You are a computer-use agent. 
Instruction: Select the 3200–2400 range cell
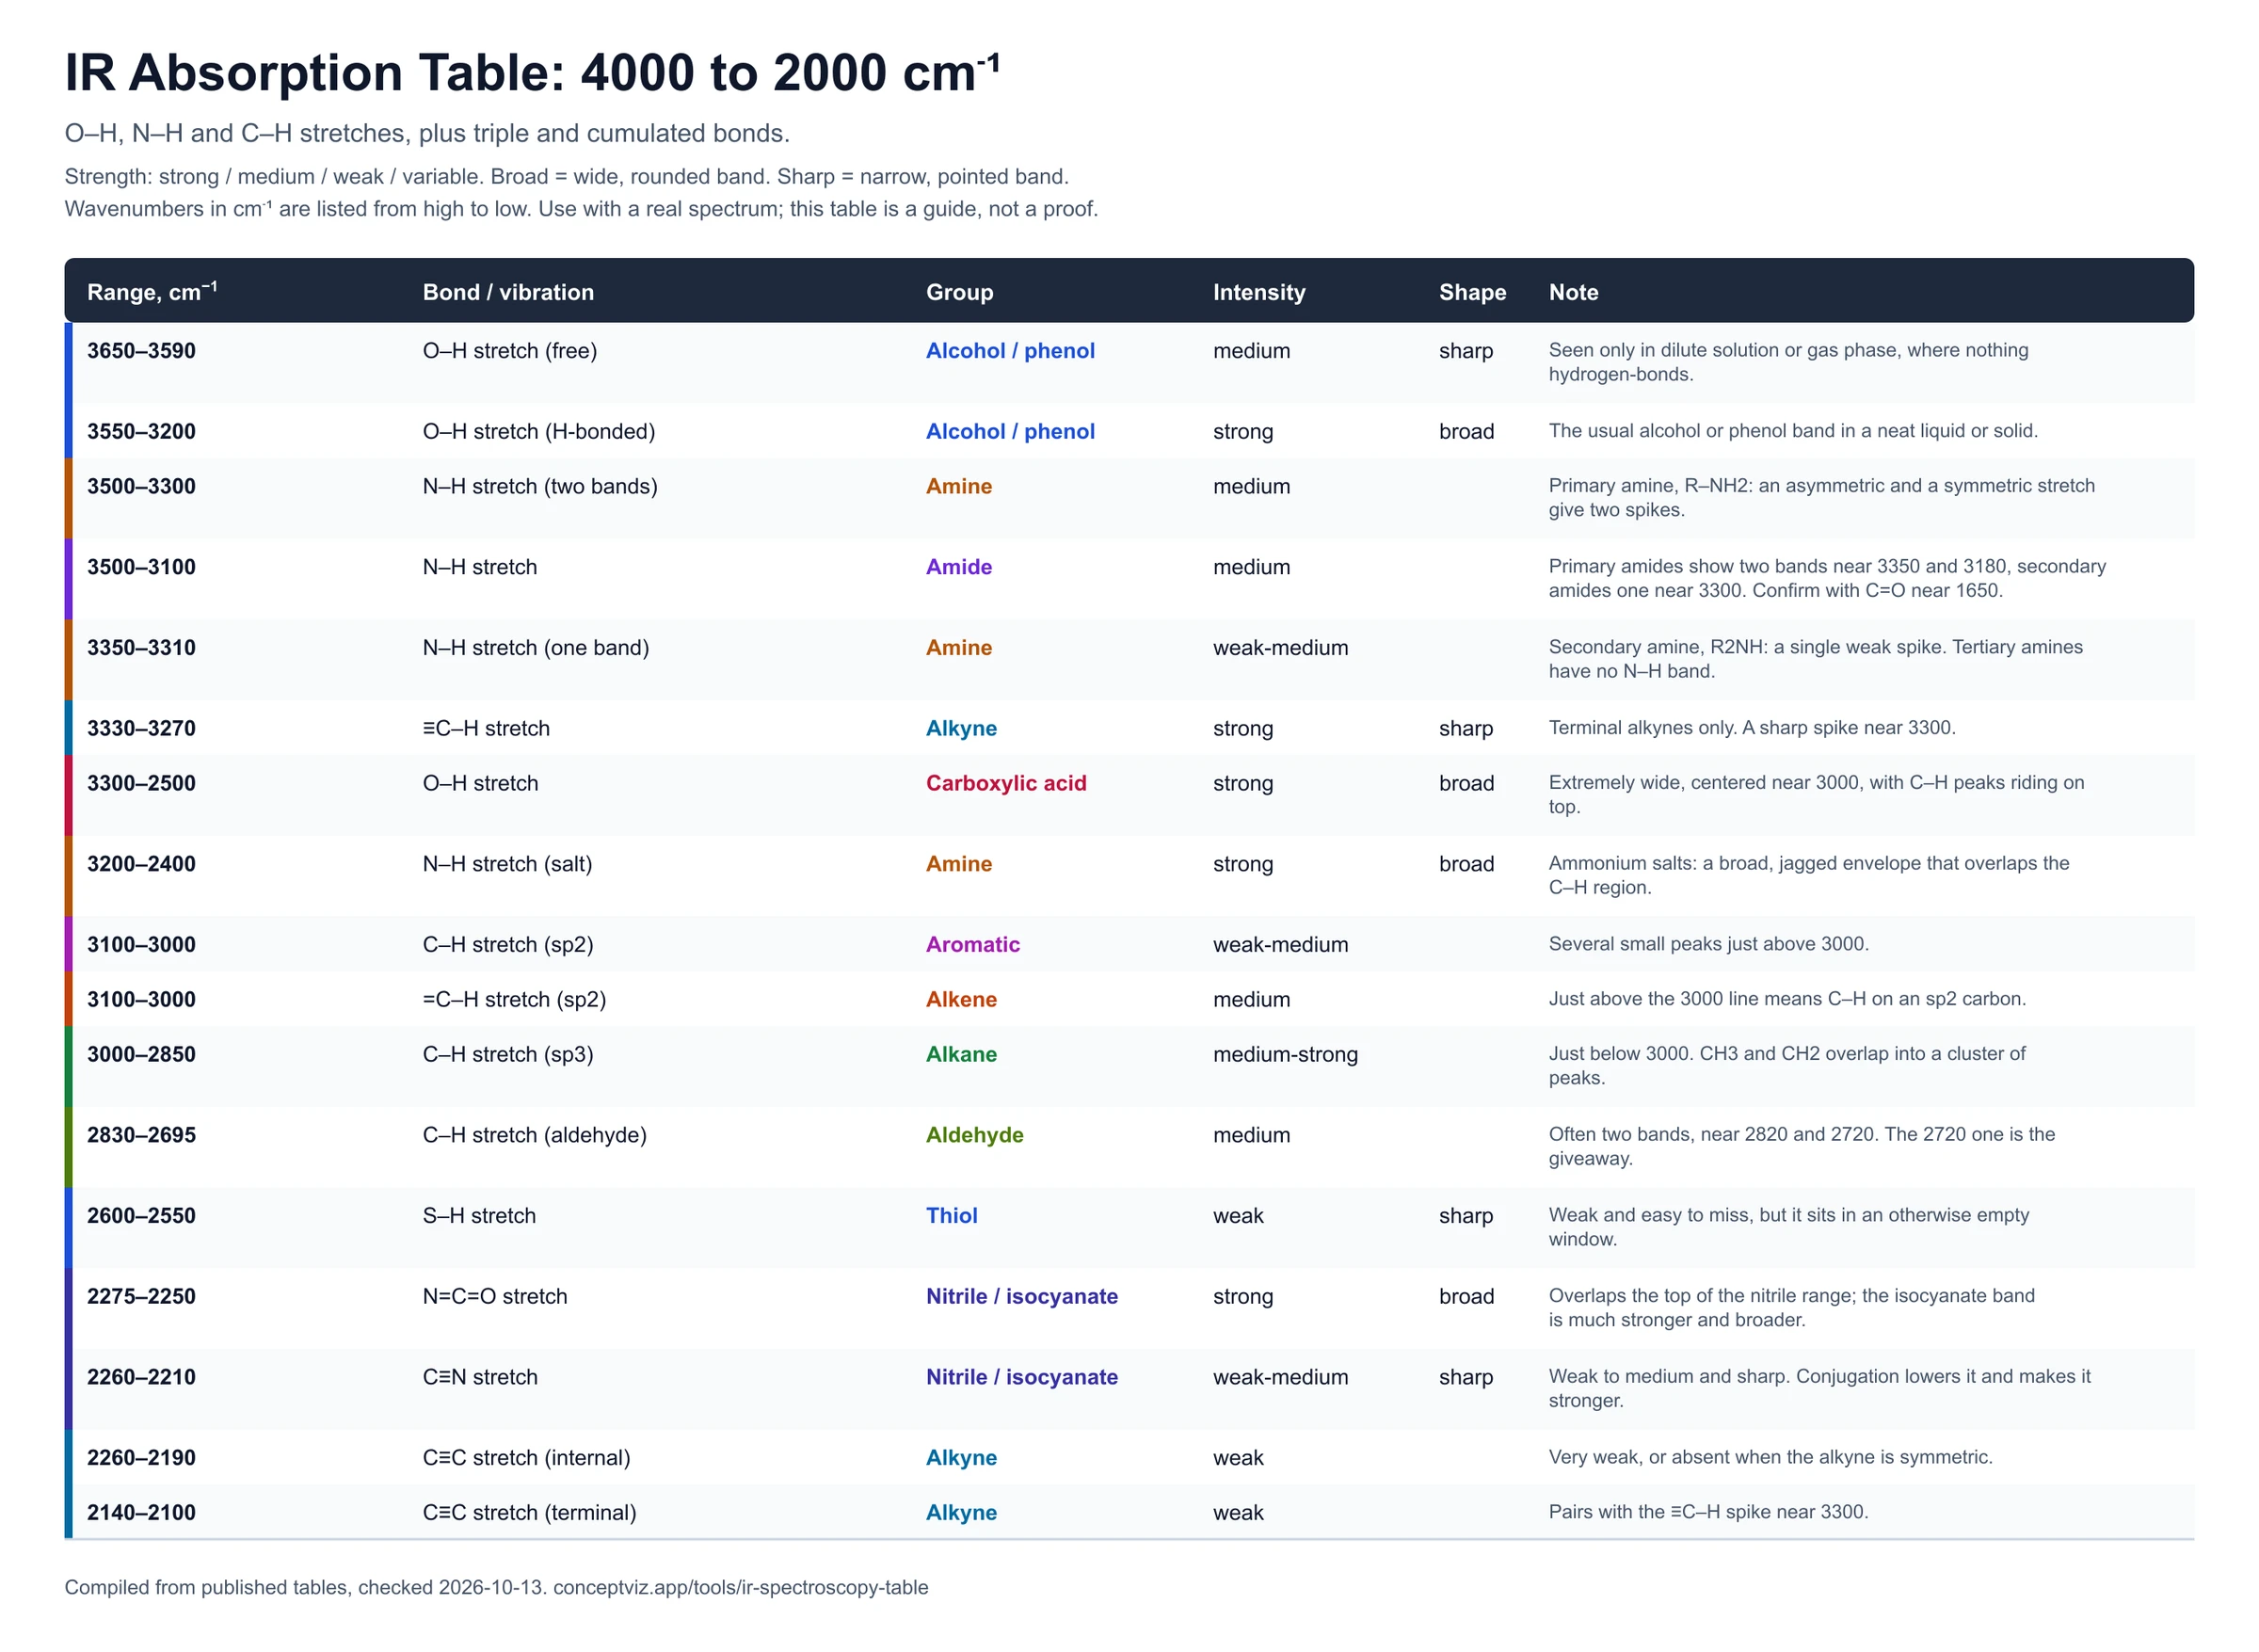click(x=141, y=864)
